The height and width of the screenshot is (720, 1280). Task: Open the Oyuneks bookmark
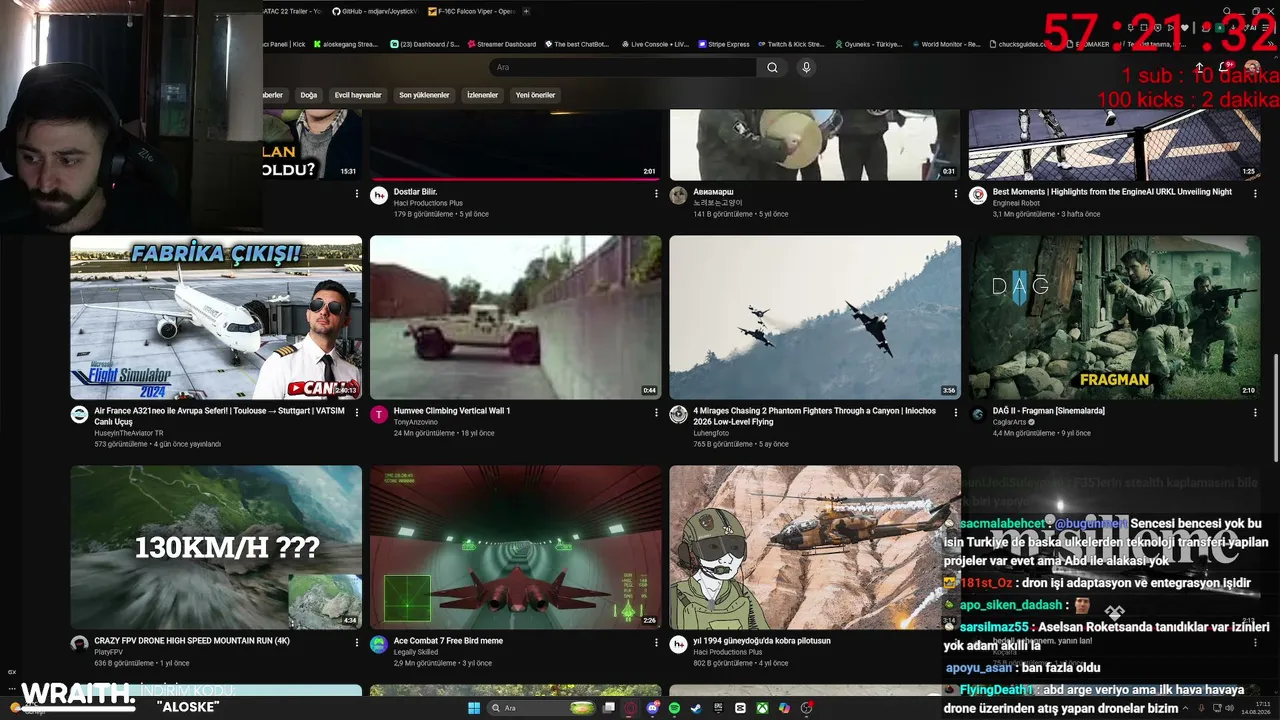click(868, 44)
